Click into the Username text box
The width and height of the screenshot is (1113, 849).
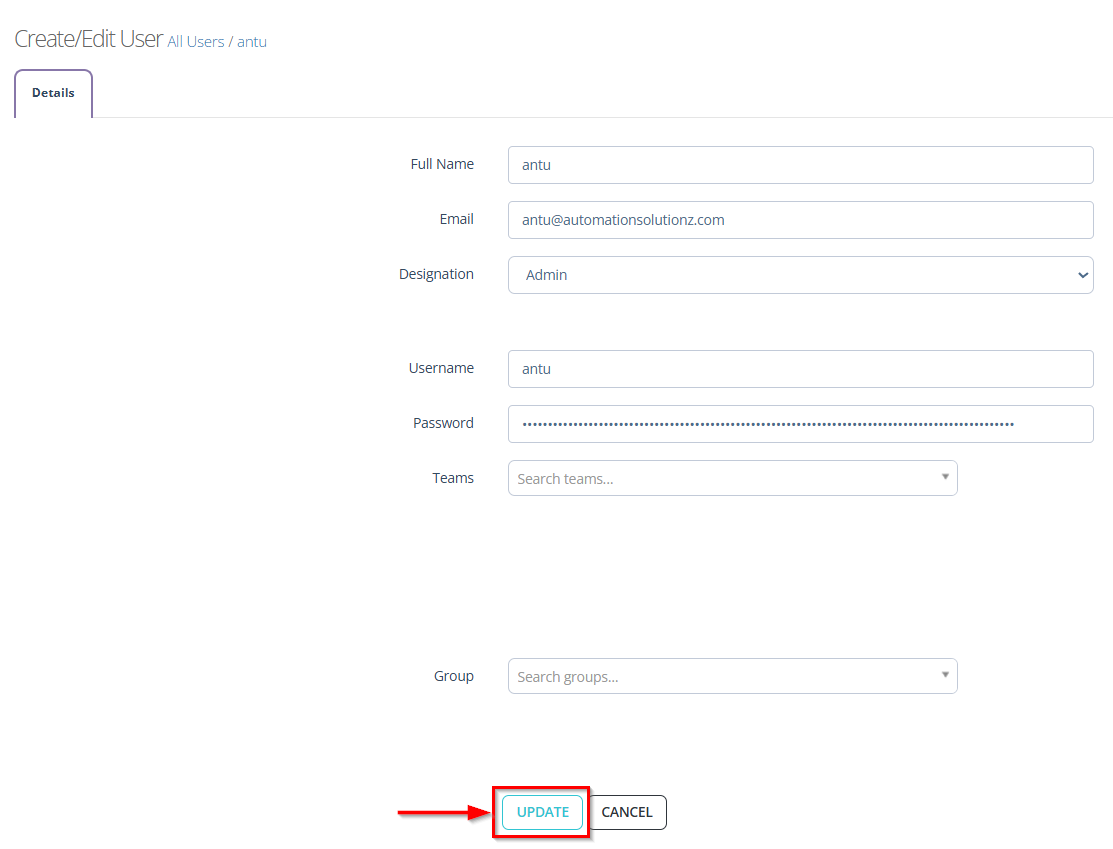tap(800, 369)
